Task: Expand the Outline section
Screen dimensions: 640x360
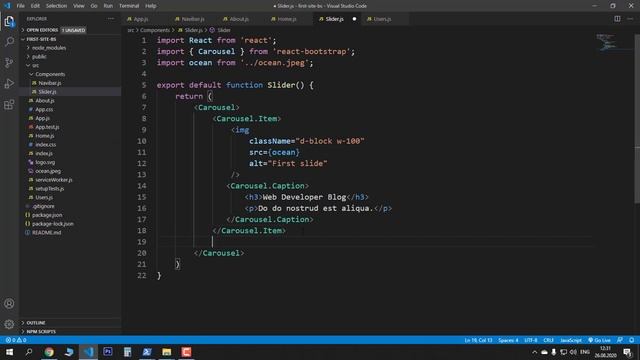Action: tap(36, 323)
